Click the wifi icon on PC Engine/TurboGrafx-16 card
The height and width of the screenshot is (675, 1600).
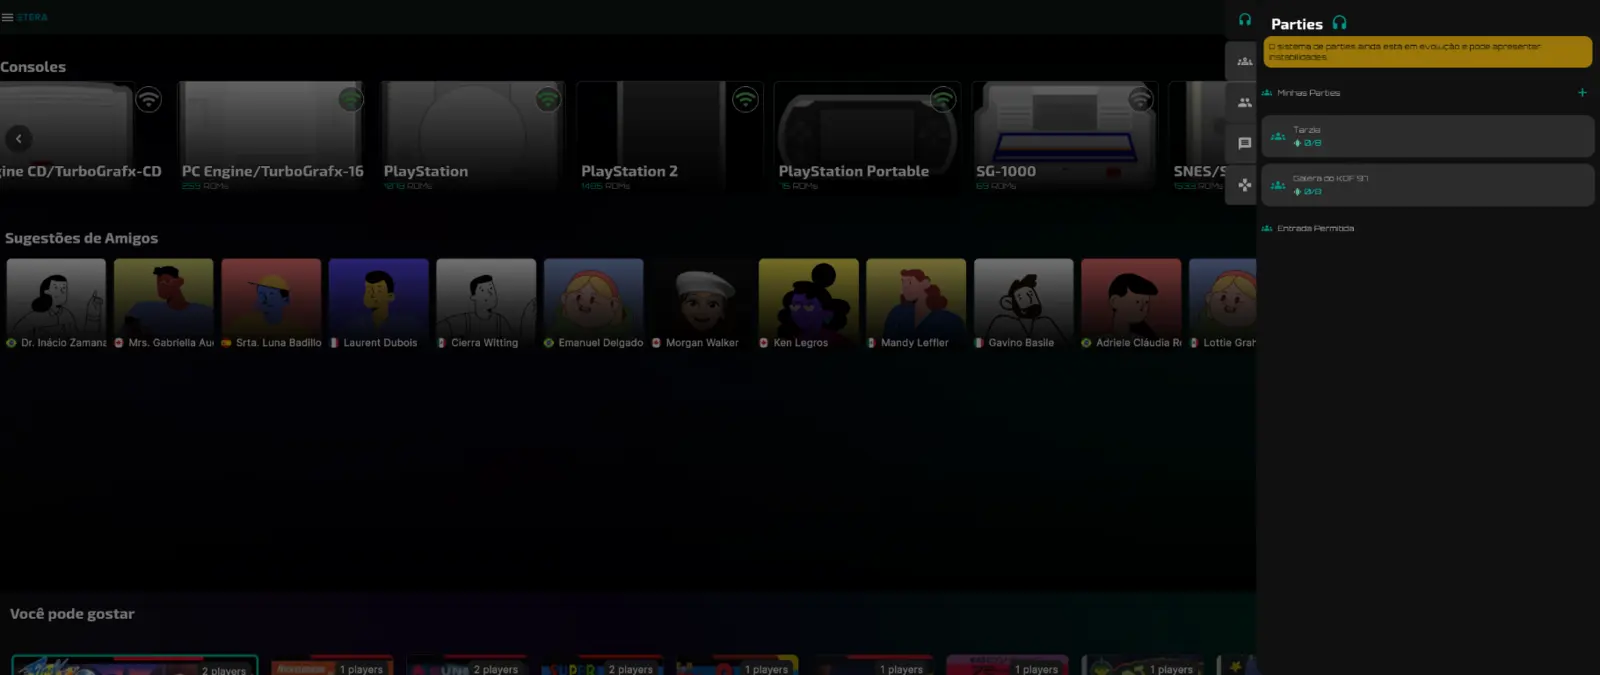pyautogui.click(x=350, y=99)
